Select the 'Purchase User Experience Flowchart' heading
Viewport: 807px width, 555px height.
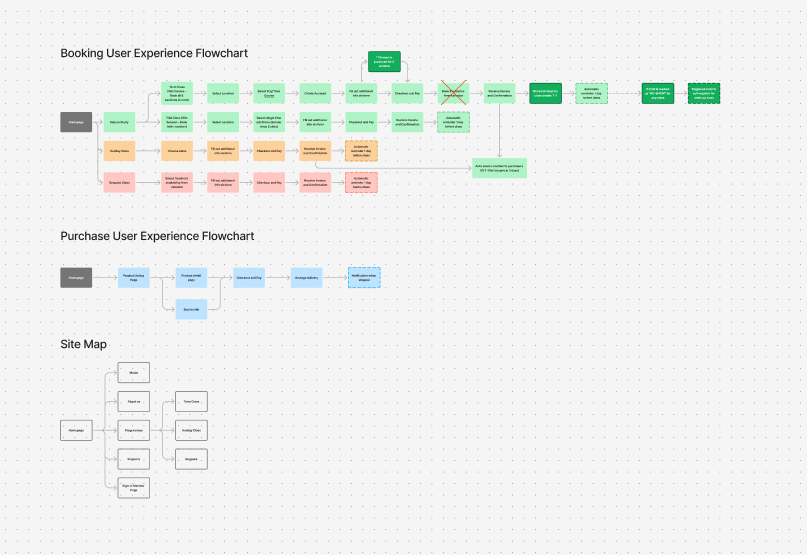click(157, 236)
